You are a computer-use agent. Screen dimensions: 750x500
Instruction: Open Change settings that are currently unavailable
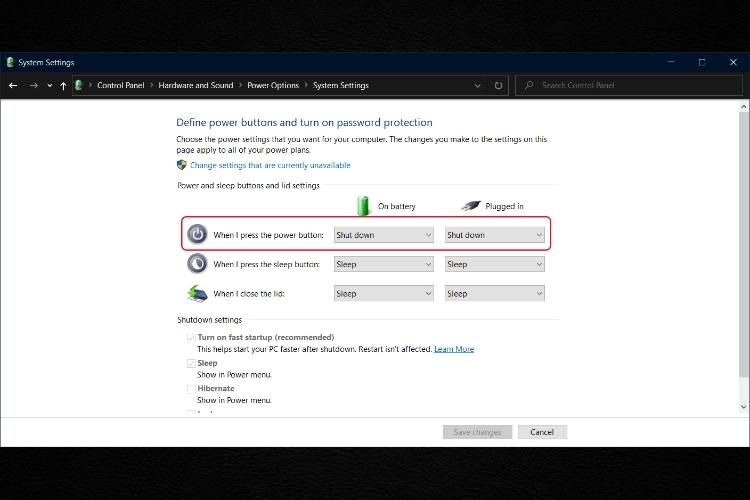[270, 165]
